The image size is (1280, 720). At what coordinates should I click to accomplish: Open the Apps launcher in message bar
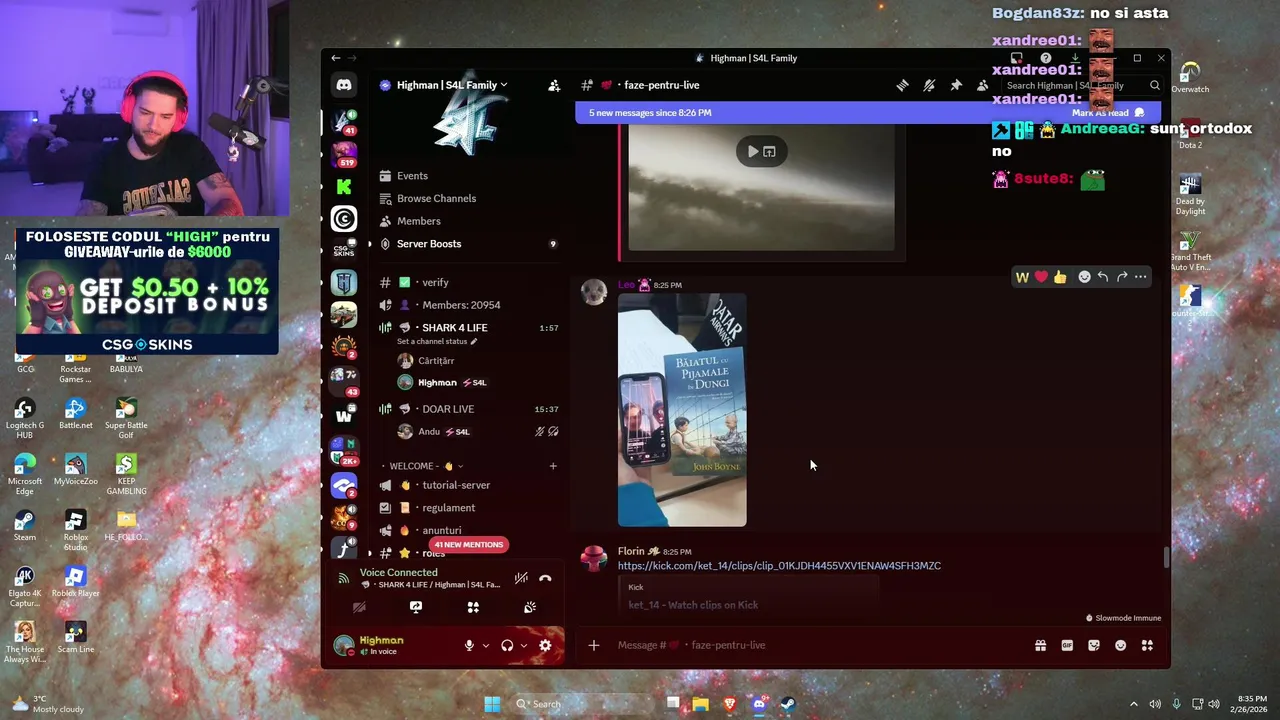1147,646
